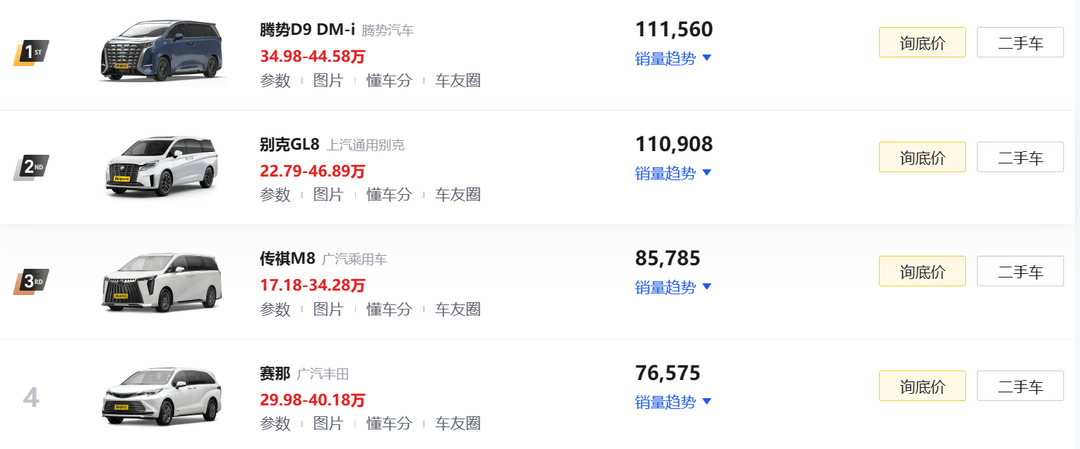1080x449 pixels.
Task: Open the 赛那 car thumbnail
Action: pos(163,395)
